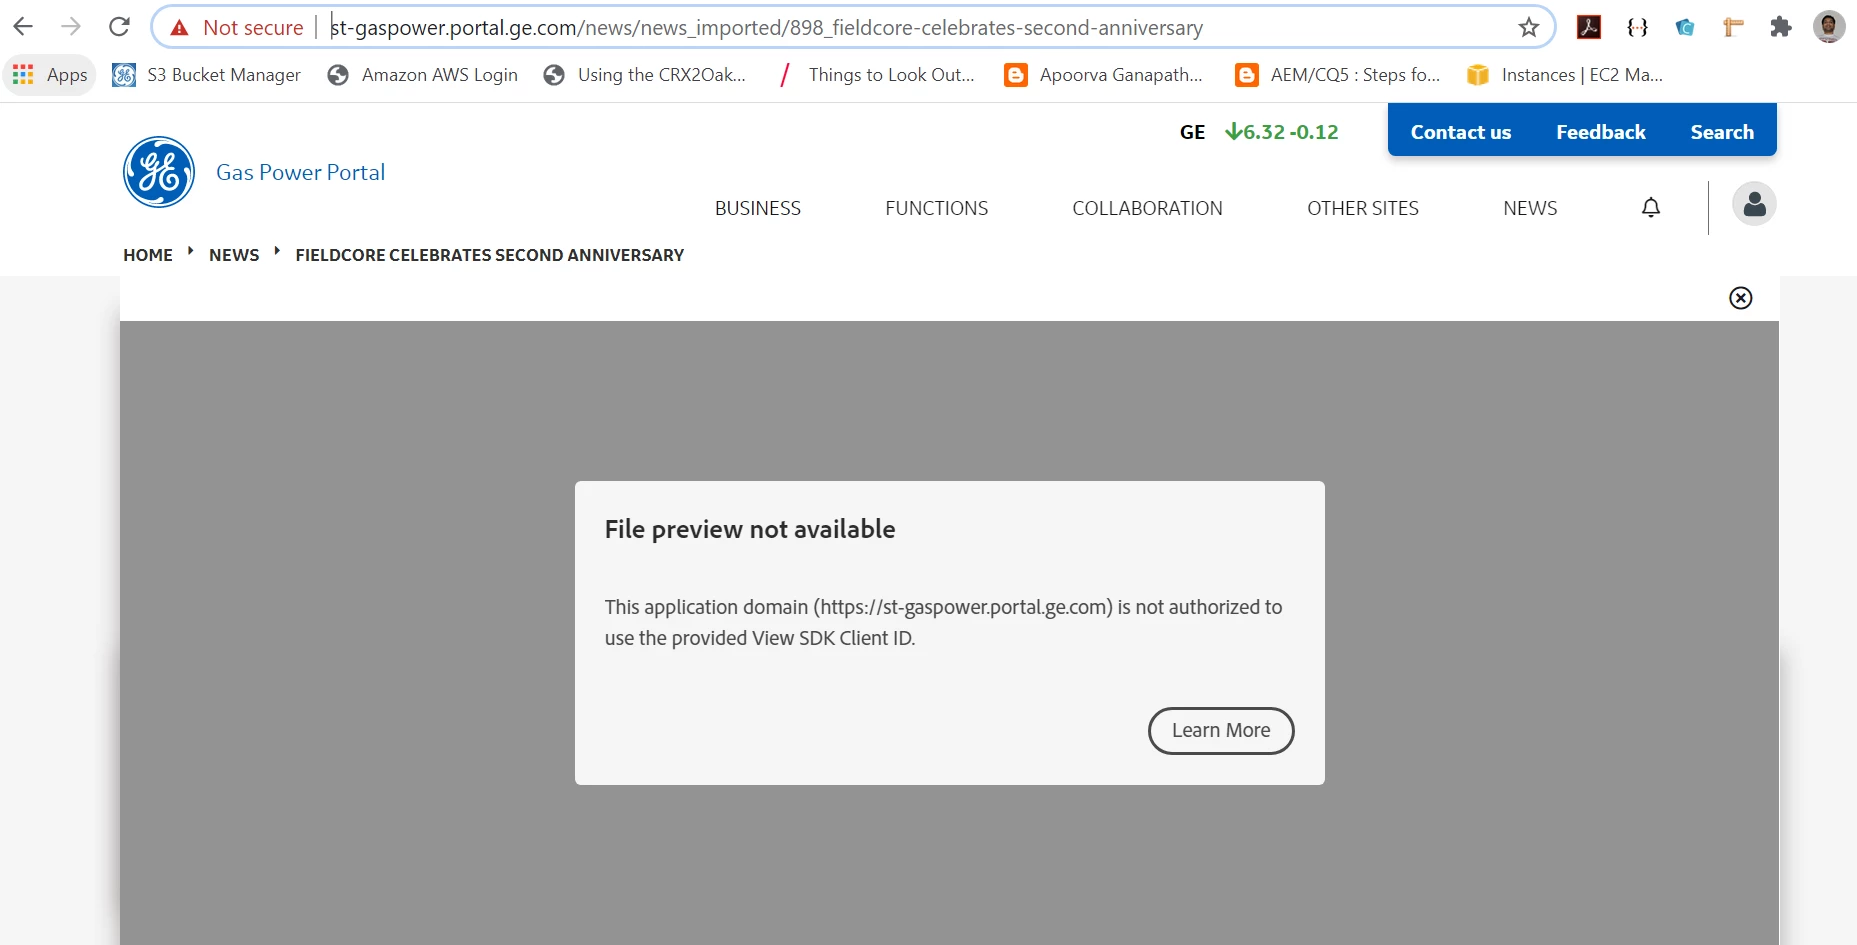1857x945 pixels.
Task: Click the Learn More button
Action: click(1221, 731)
